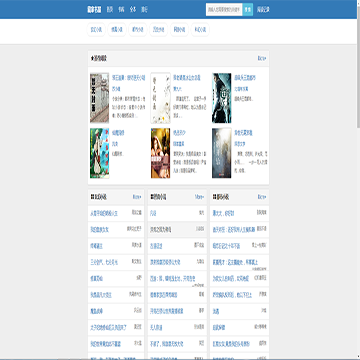Select the 网游小说 category pill
The height and width of the screenshot is (360, 360).
(x=179, y=30)
